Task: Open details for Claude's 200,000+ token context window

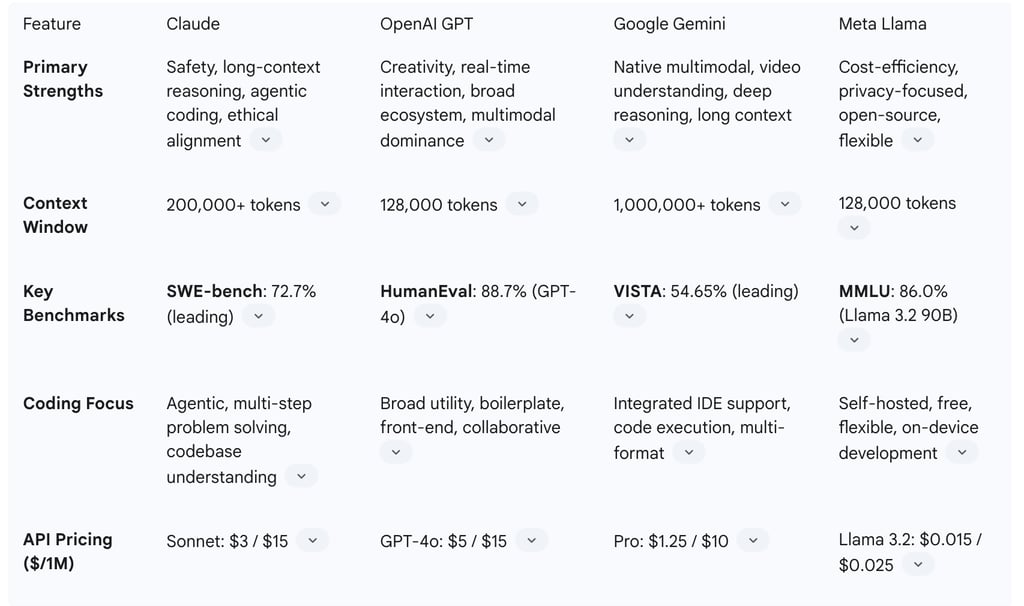Action: (324, 204)
